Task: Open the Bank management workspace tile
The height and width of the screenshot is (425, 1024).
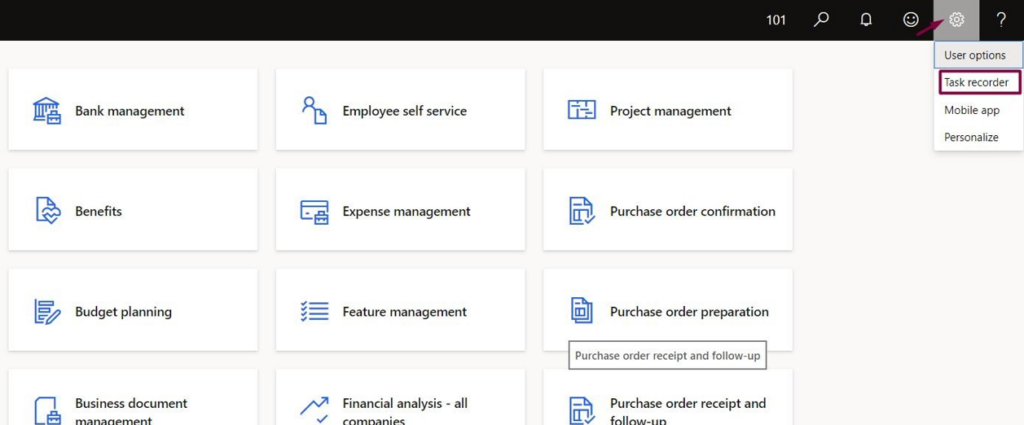Action: (133, 110)
